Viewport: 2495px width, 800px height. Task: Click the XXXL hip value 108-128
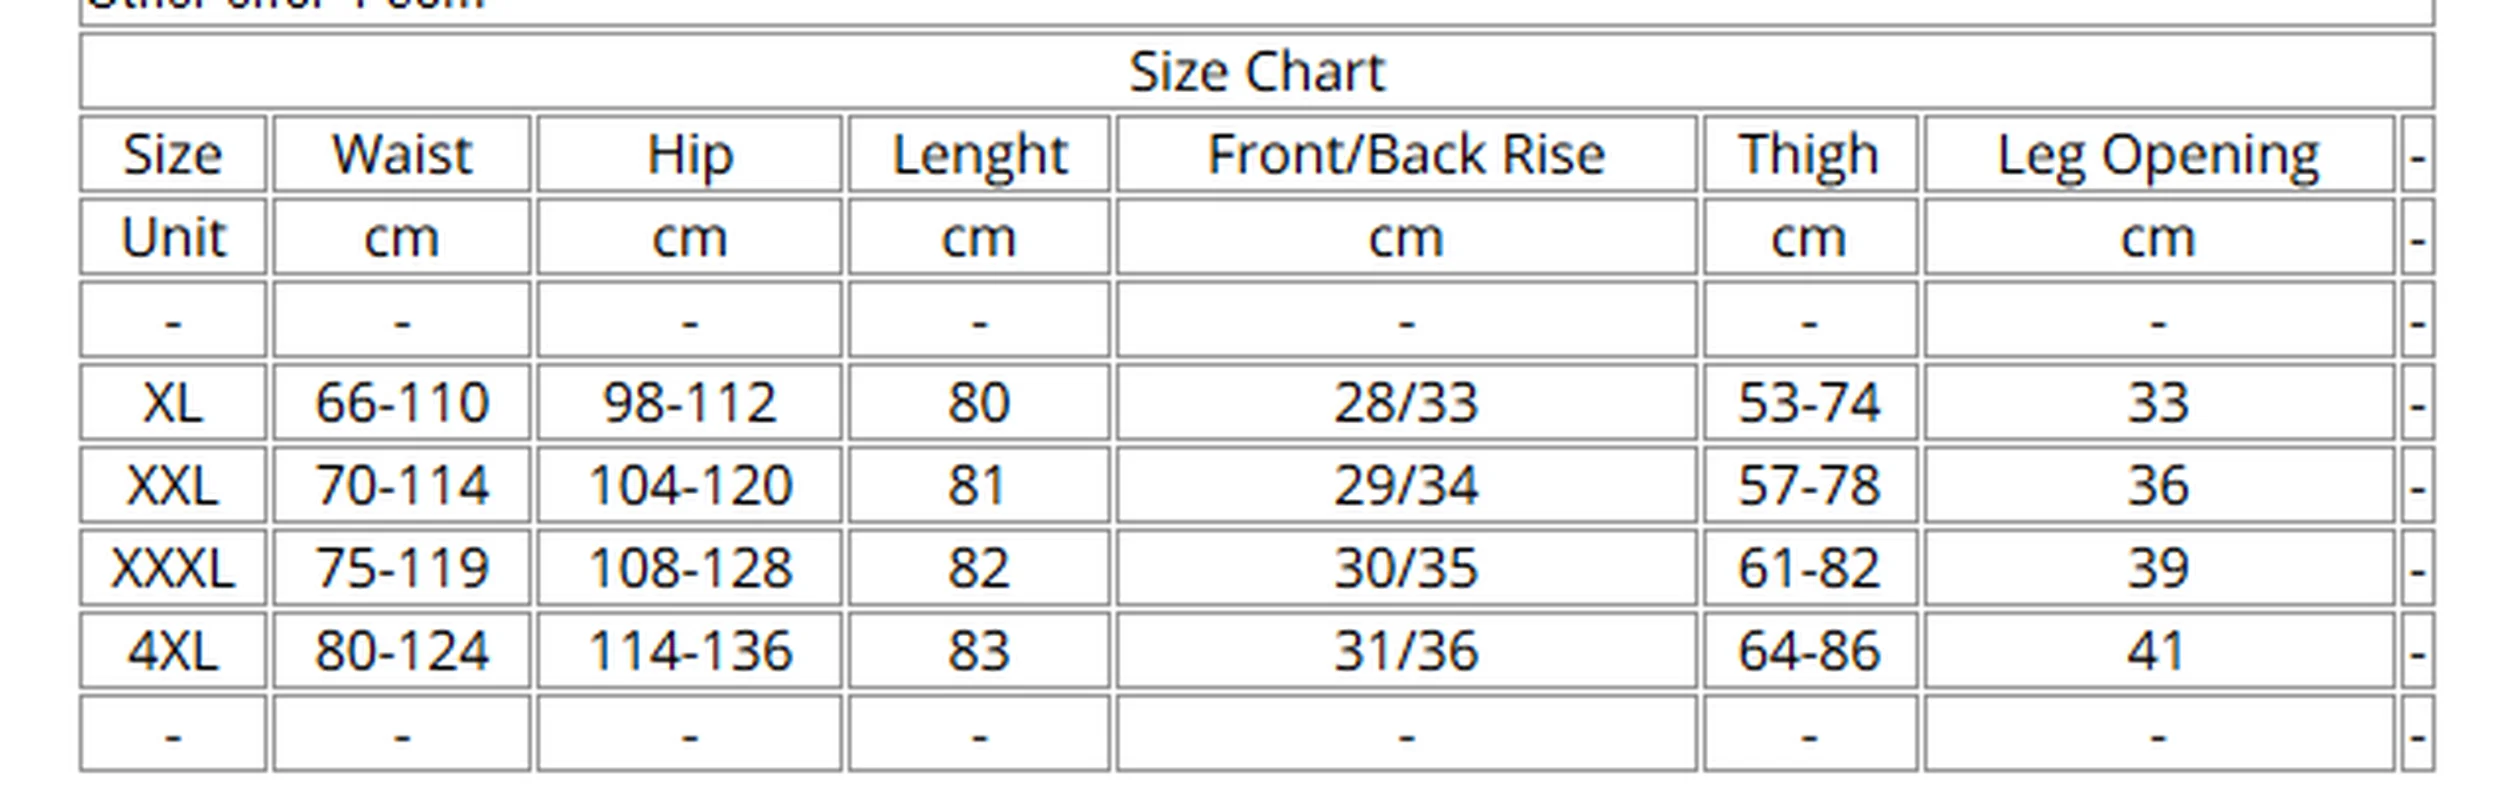click(x=689, y=568)
